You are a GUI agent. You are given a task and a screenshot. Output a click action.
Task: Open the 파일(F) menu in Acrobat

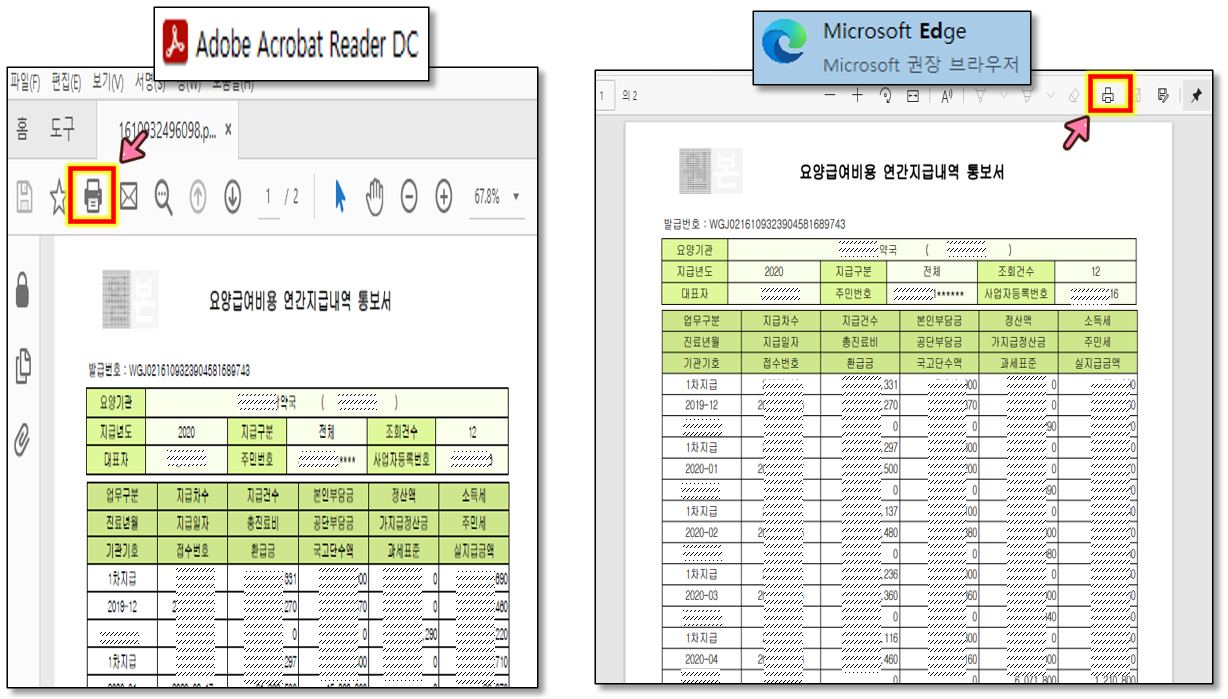(25, 81)
